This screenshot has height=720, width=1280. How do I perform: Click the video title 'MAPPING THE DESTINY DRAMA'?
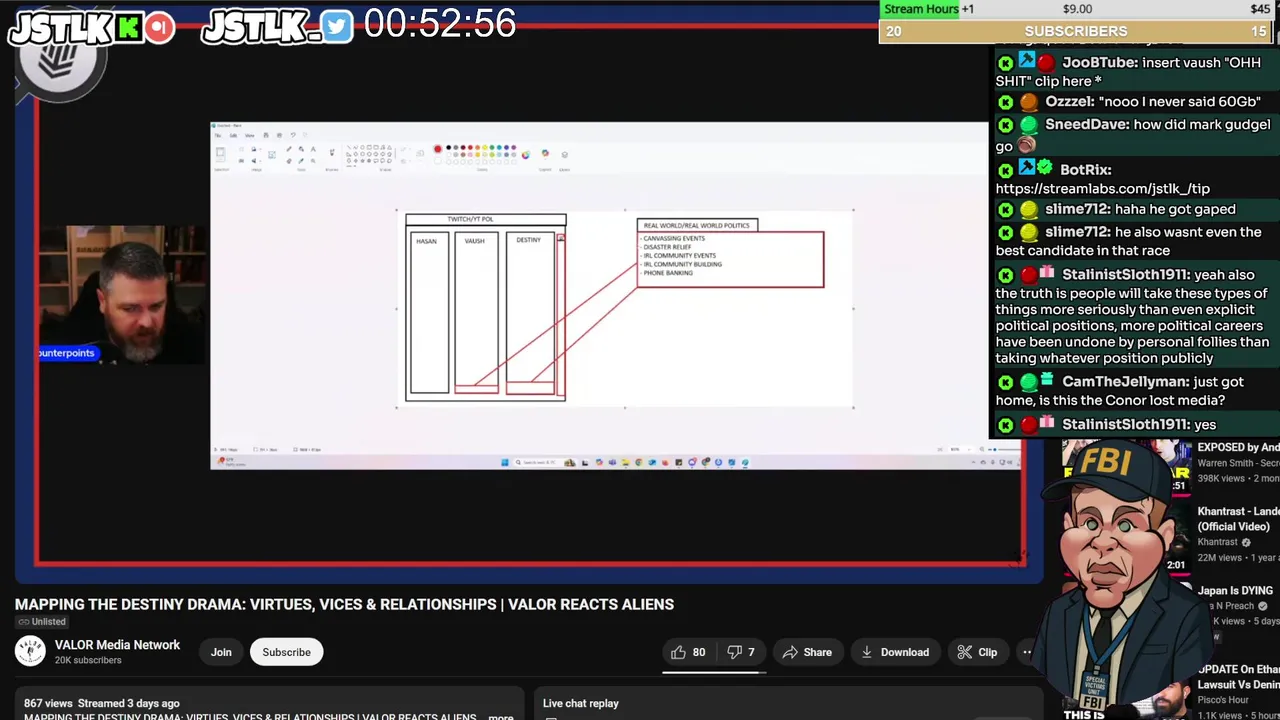tap(344, 604)
